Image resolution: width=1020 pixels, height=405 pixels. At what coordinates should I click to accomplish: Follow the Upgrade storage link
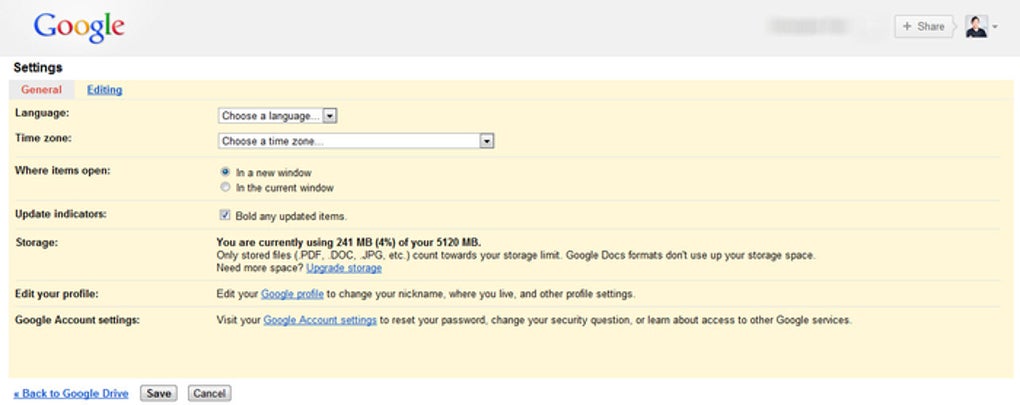coord(344,268)
